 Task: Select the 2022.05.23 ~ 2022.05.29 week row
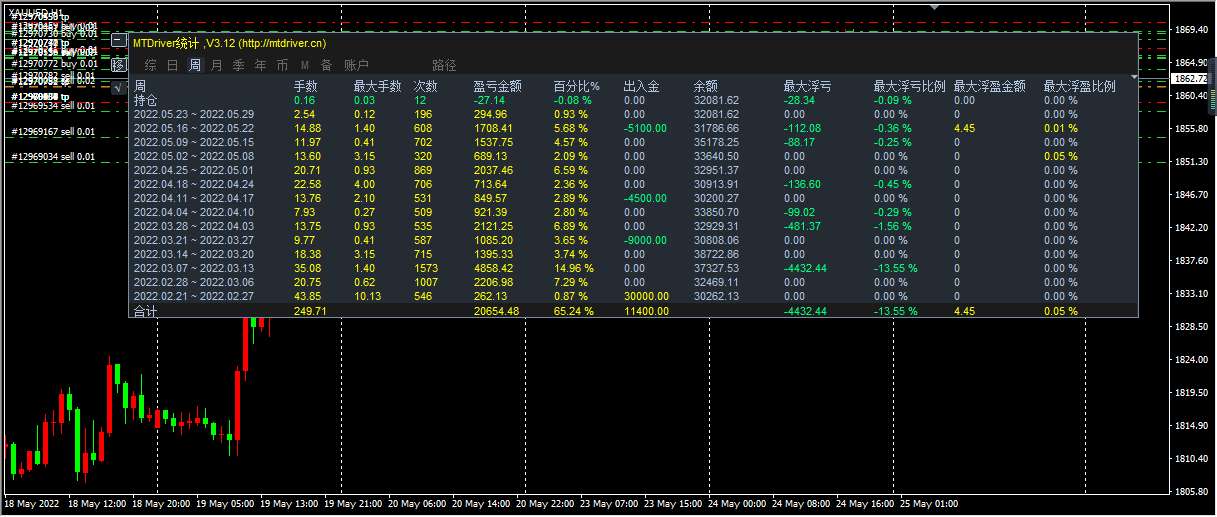click(194, 114)
